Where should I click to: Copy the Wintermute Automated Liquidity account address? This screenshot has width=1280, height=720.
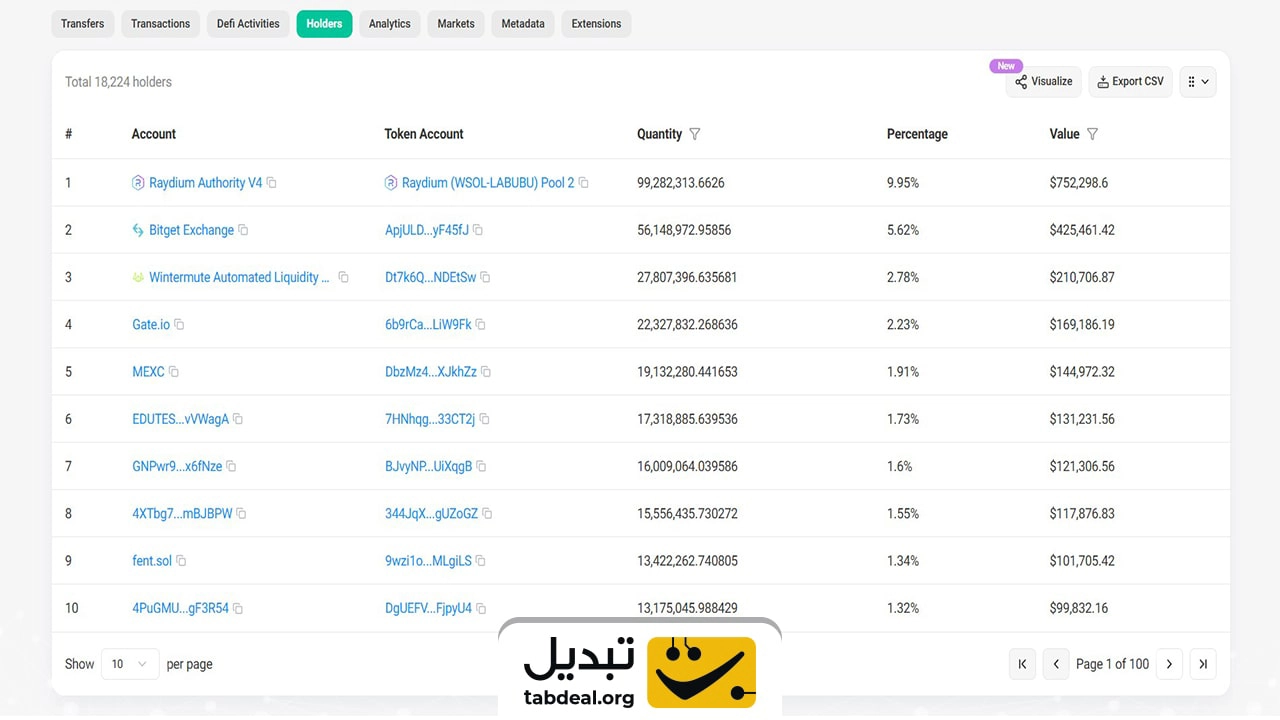tap(343, 277)
